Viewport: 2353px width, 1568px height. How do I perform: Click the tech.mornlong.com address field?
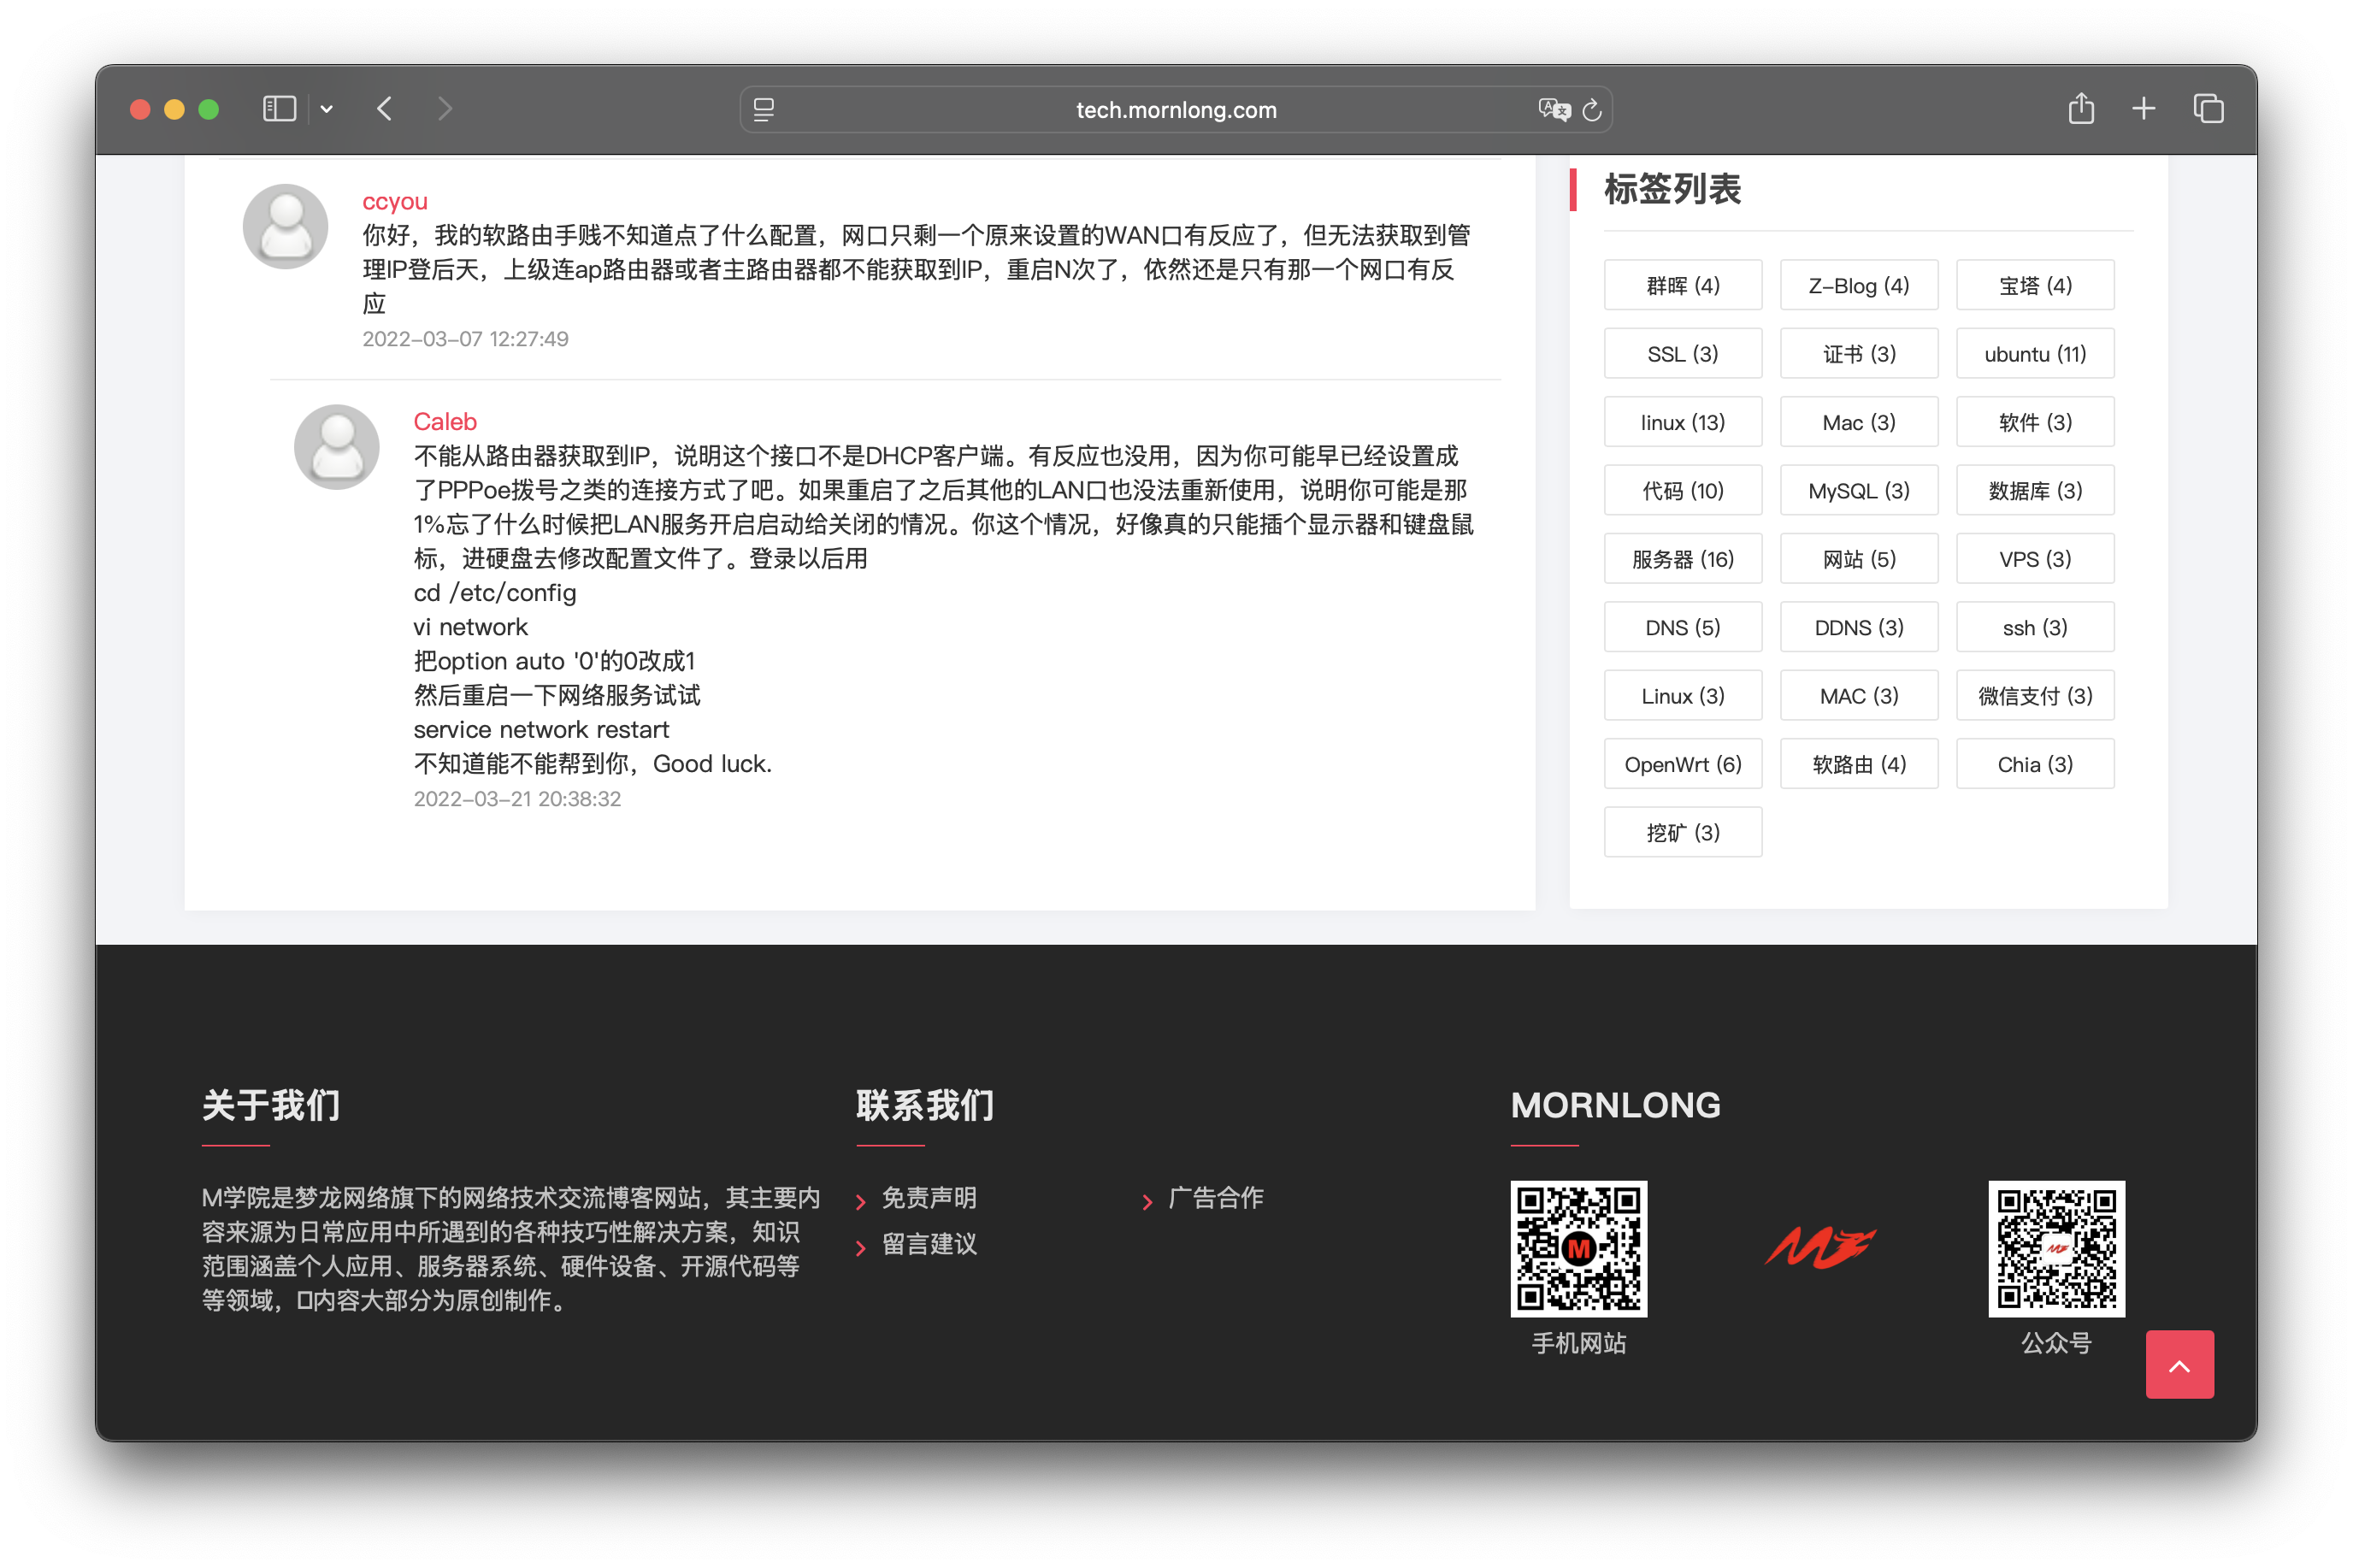[1175, 110]
